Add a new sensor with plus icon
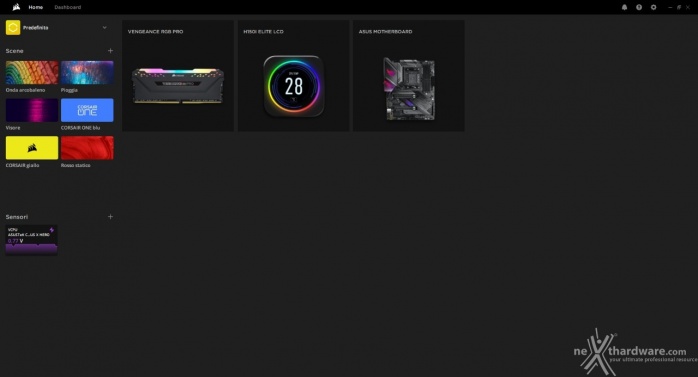Screen dimensions: 698x377 click(x=110, y=217)
